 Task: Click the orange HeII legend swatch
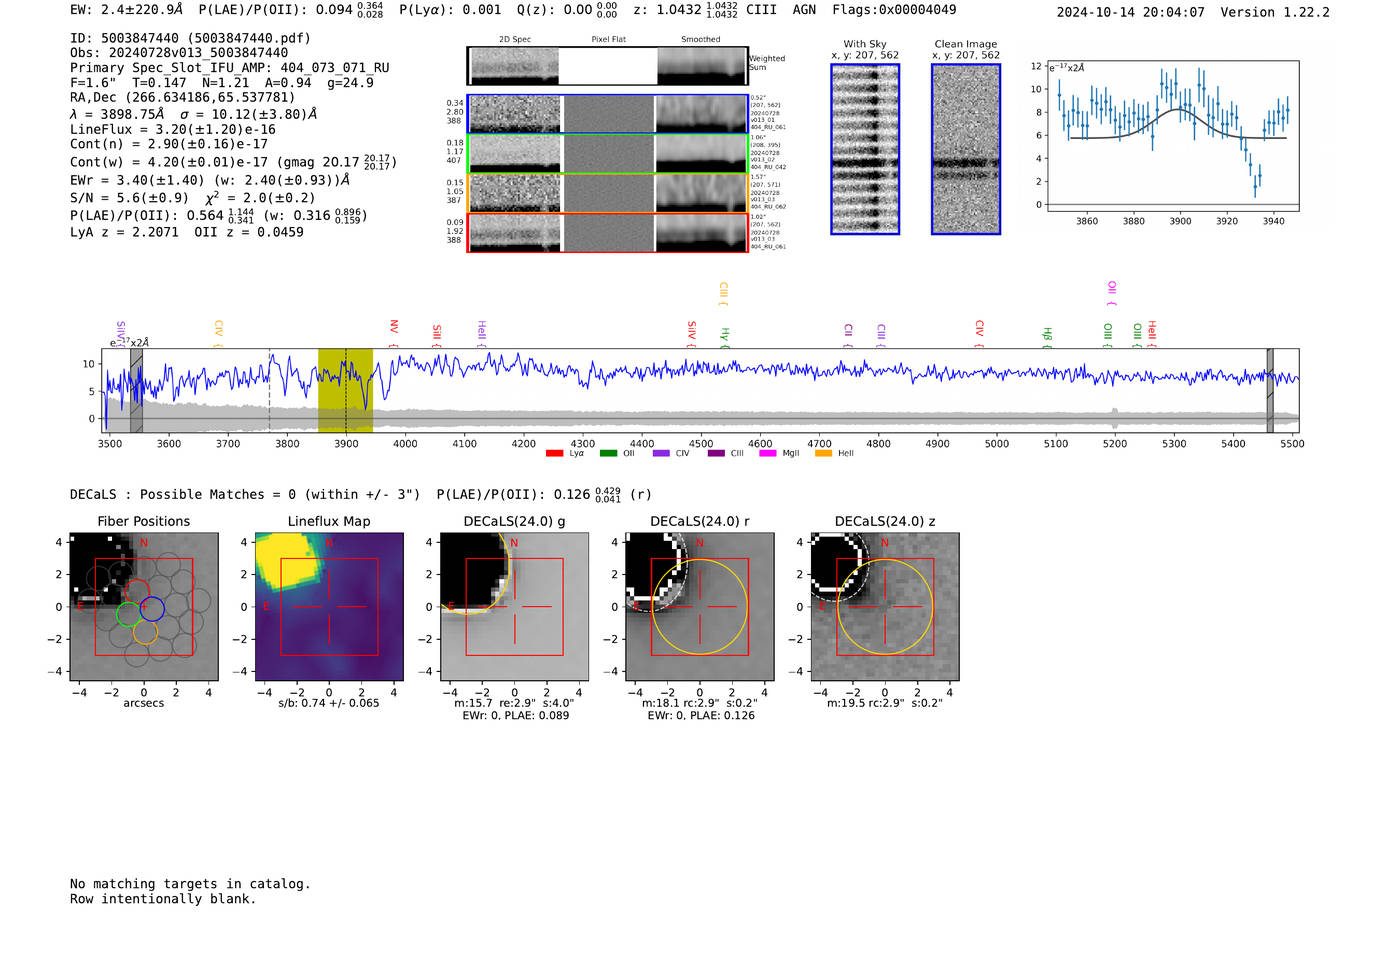(823, 454)
